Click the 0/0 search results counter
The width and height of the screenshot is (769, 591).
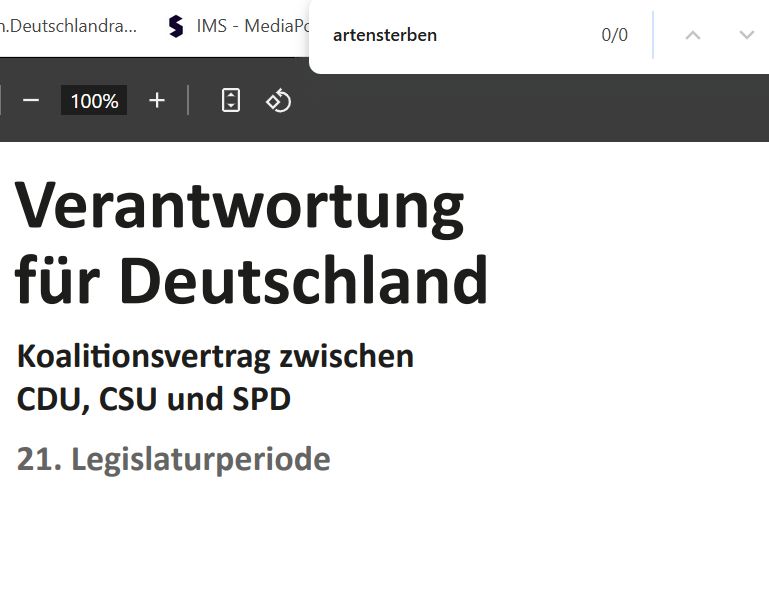point(615,35)
